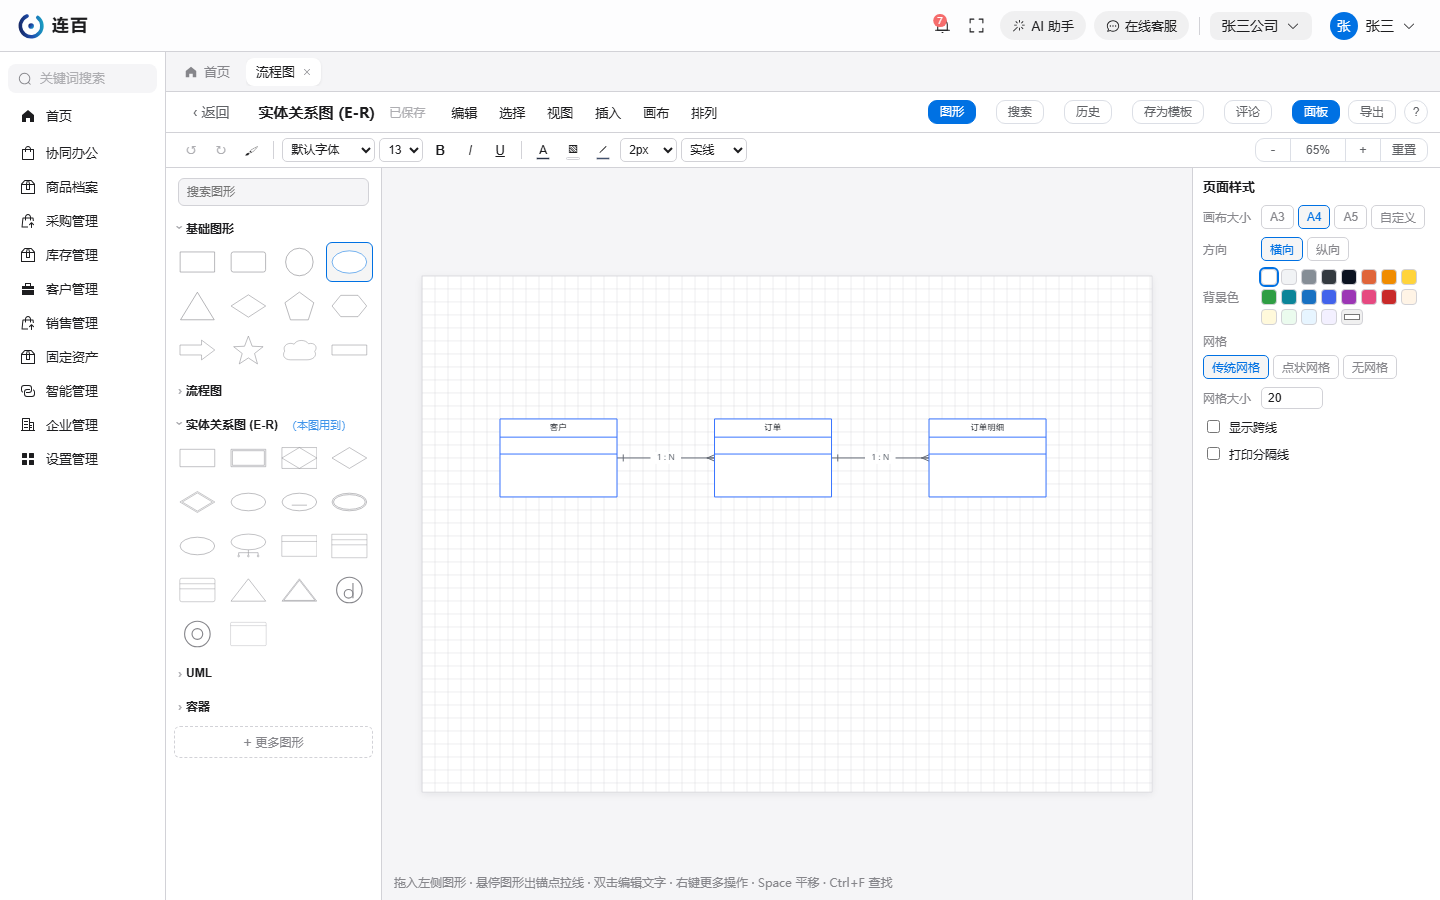Open the font size 13 dropdown
The height and width of the screenshot is (900, 1440).
(x=401, y=150)
